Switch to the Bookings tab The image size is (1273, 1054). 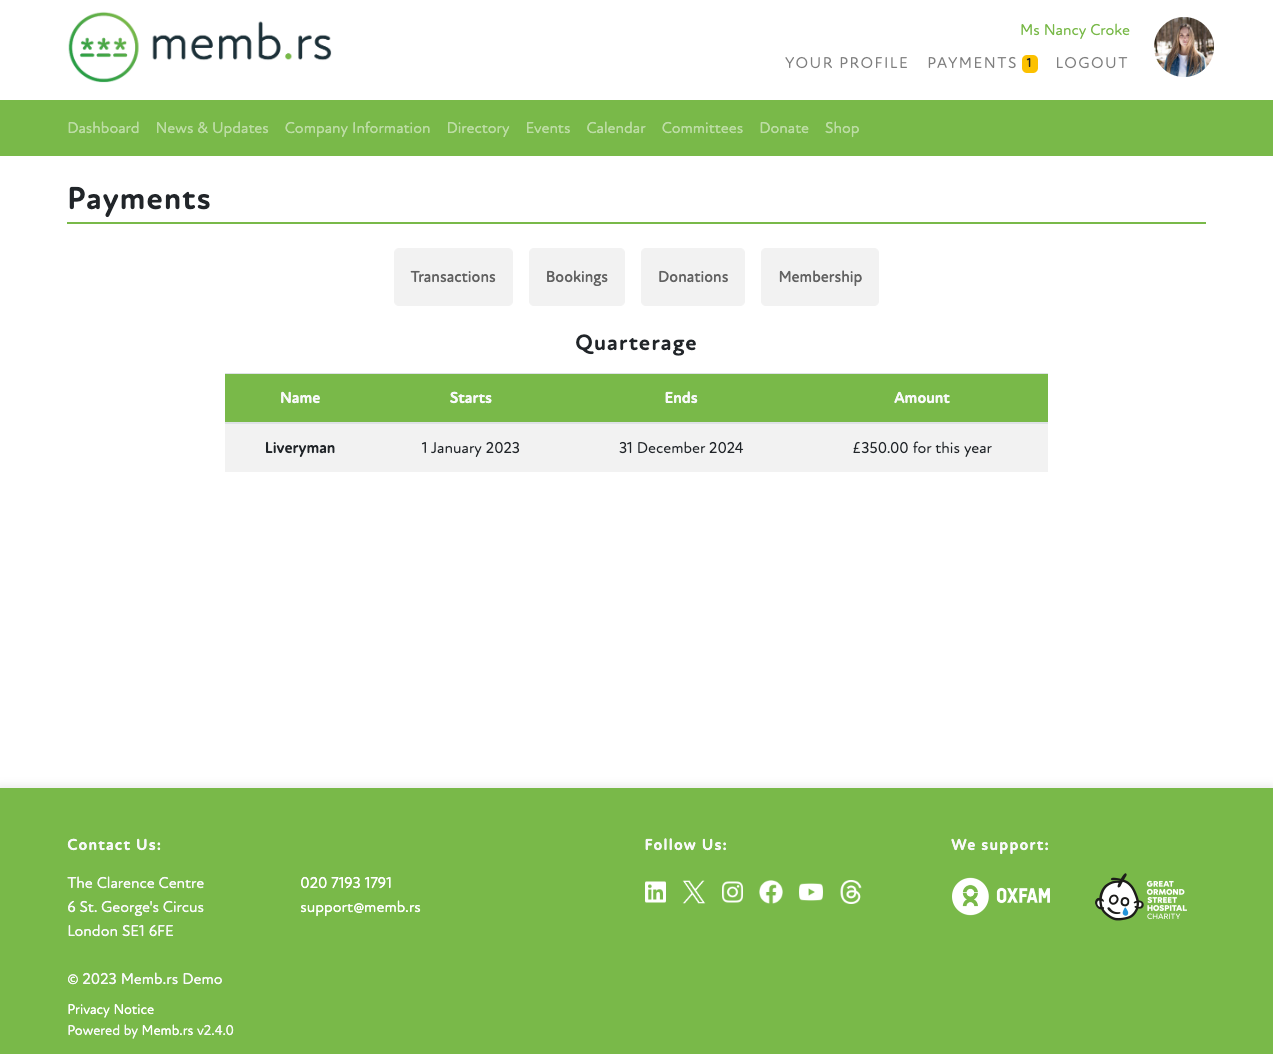click(576, 277)
